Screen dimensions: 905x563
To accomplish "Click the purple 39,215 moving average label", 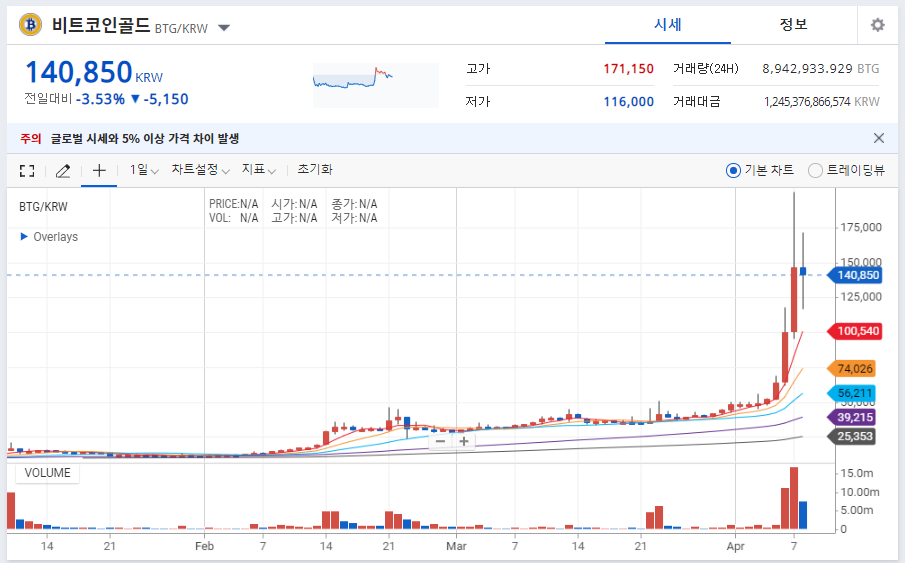I will [854, 417].
